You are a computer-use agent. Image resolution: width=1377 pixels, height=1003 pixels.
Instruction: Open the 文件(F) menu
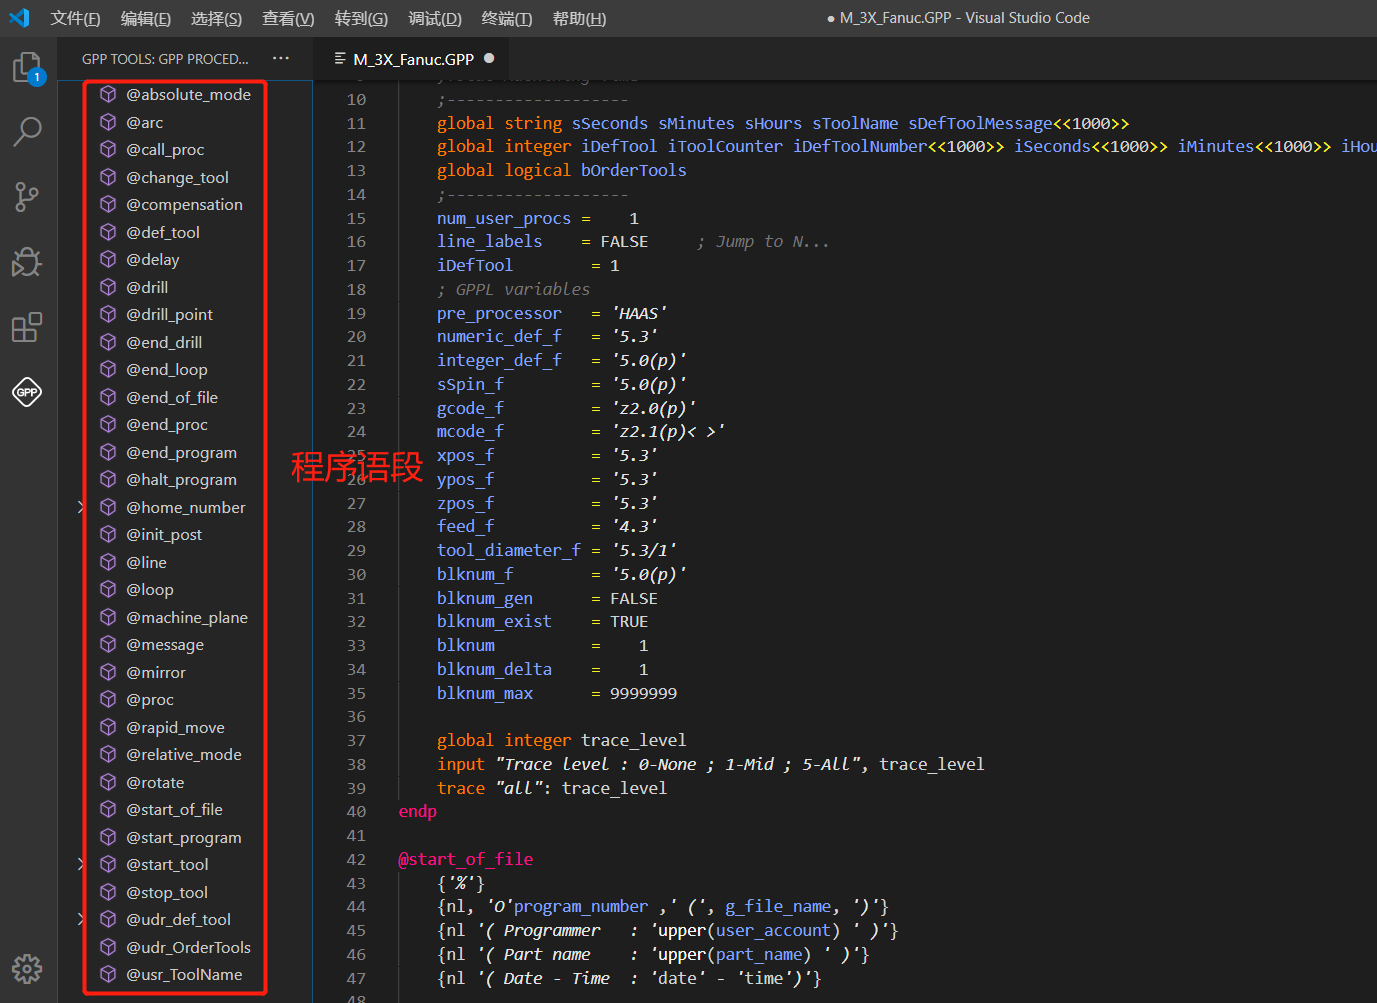(76, 18)
